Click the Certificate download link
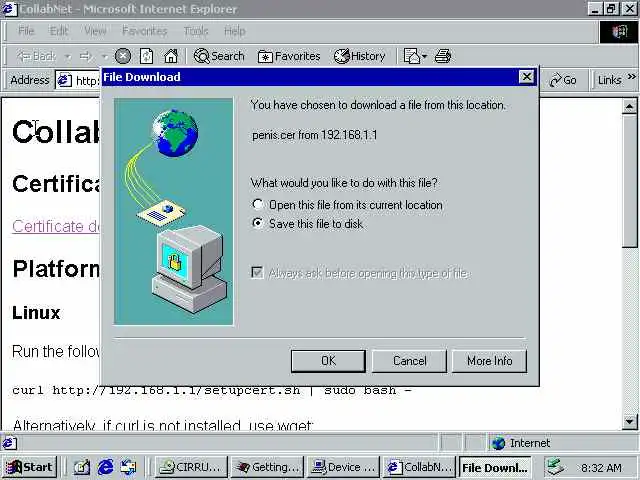 56,226
